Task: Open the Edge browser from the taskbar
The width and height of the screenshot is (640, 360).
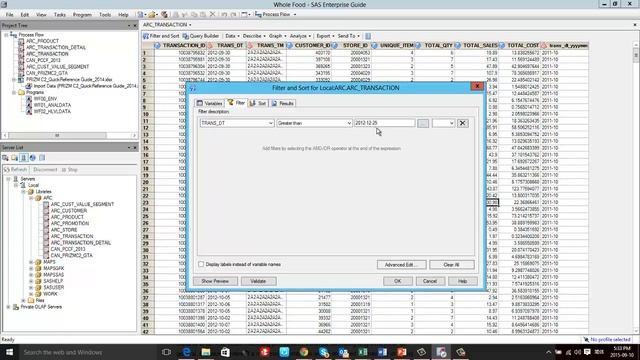Action: 187,352
